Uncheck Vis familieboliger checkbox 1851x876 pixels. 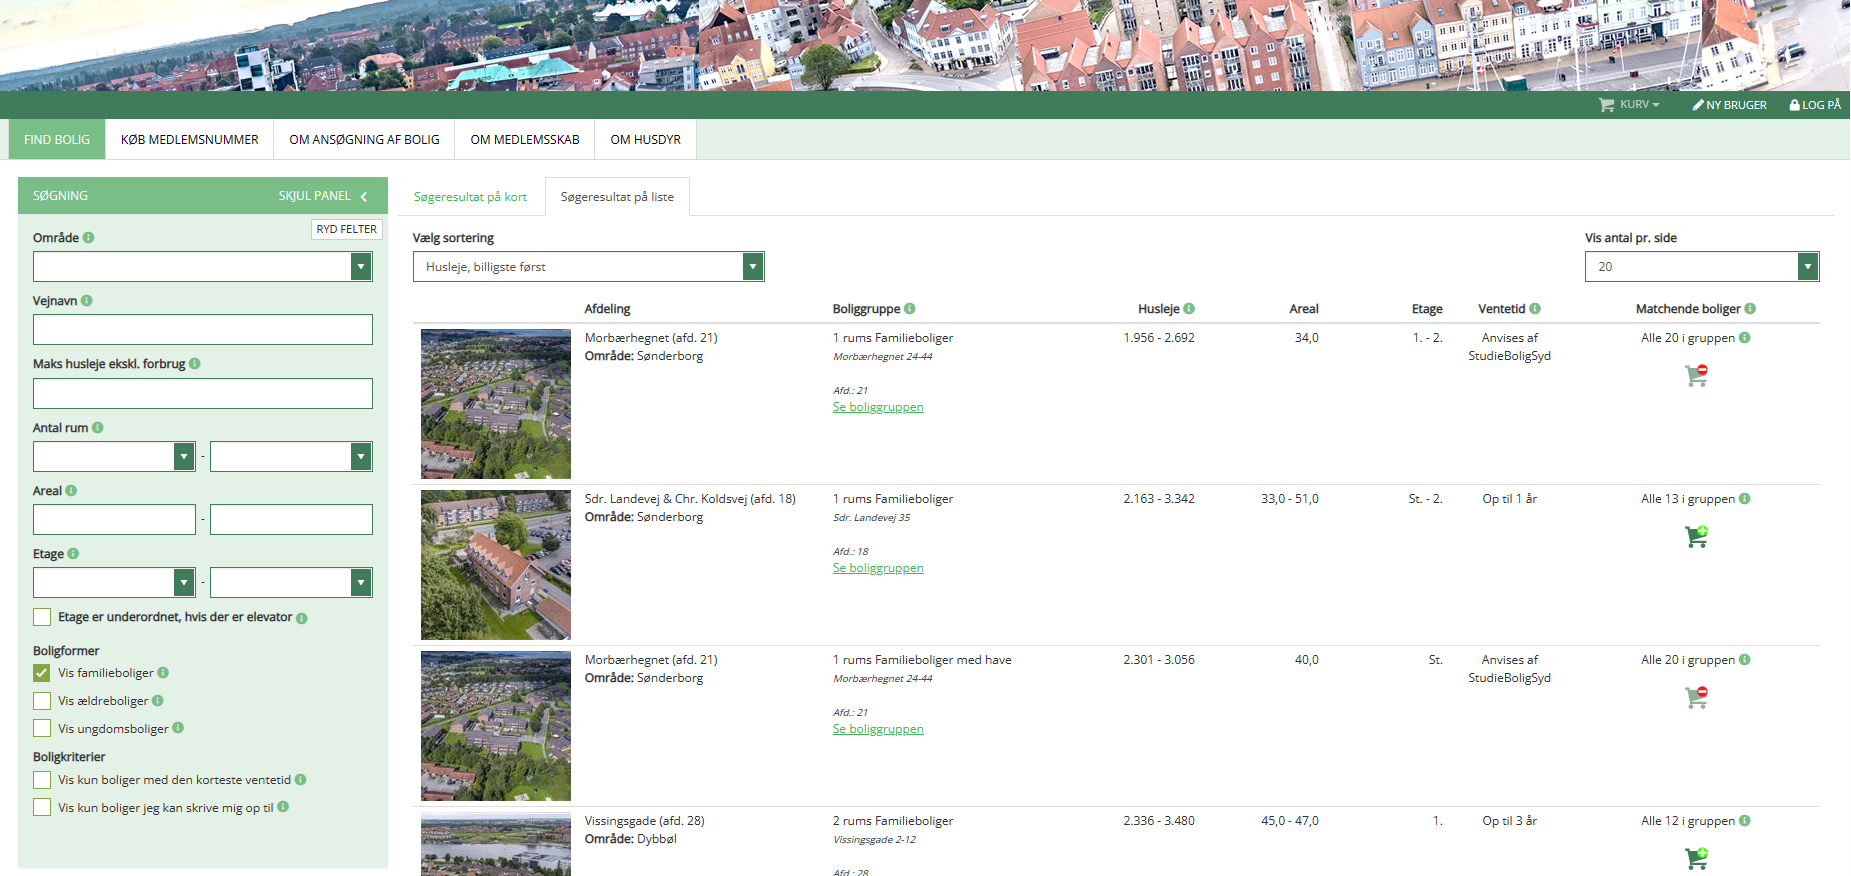42,673
